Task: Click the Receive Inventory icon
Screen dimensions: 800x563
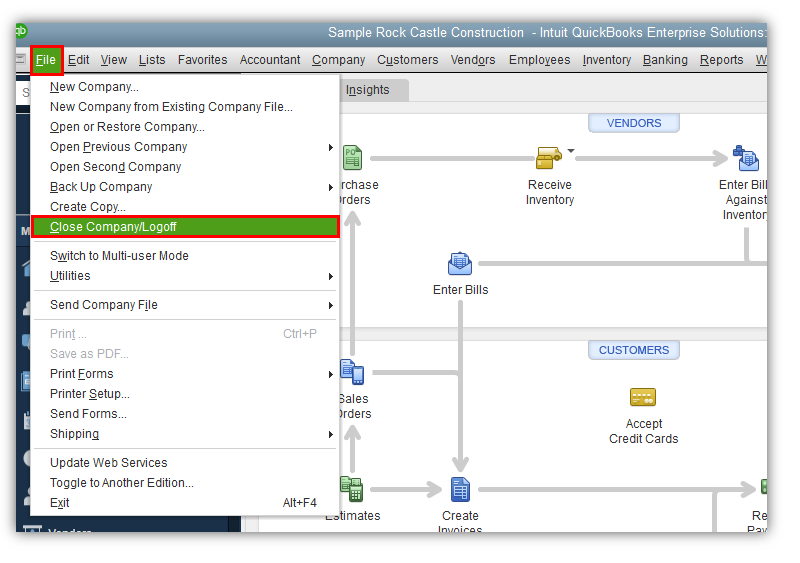Action: click(548, 158)
